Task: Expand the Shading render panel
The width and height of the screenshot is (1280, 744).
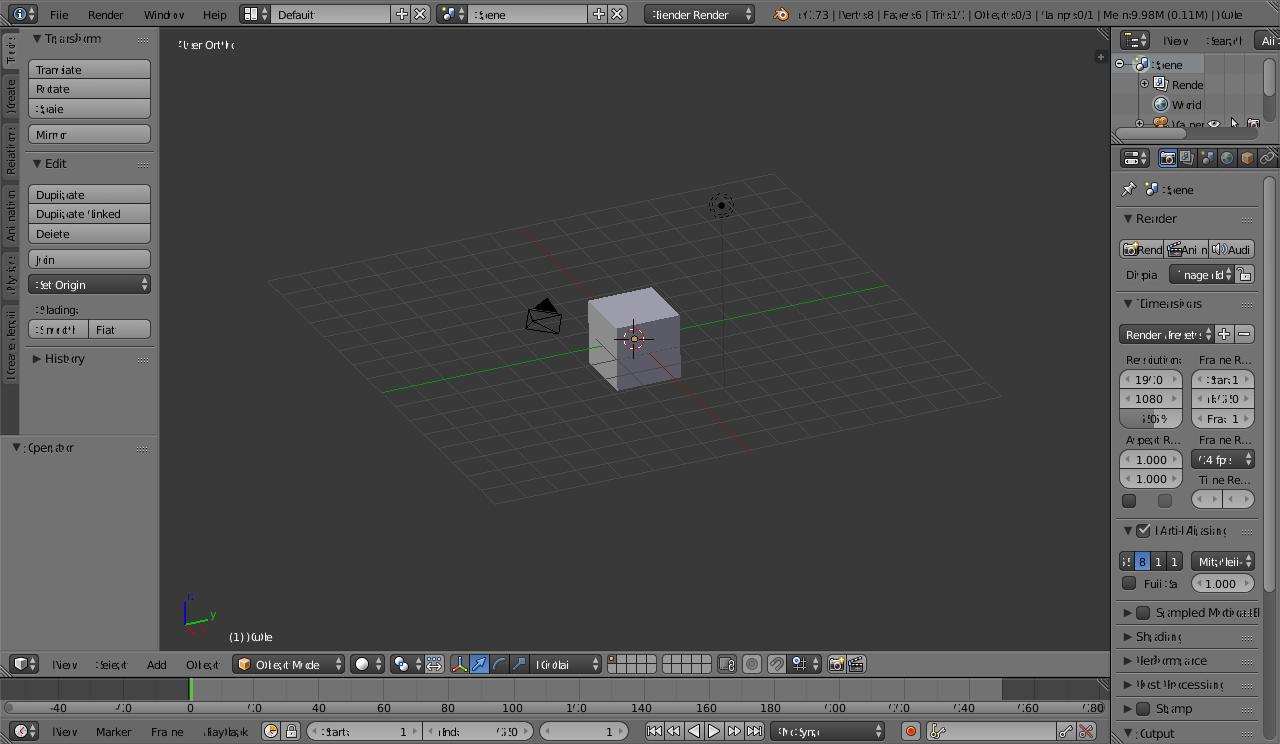Action: pos(1129,637)
